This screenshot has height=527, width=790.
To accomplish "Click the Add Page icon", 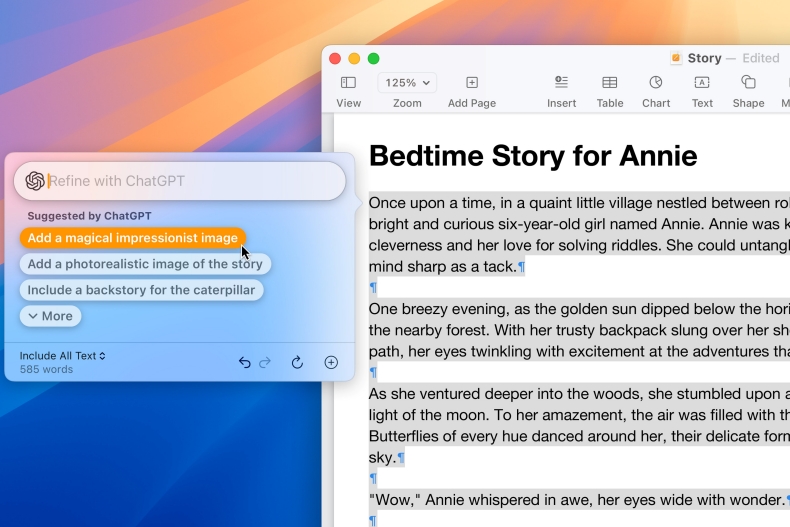I will click(x=472, y=83).
